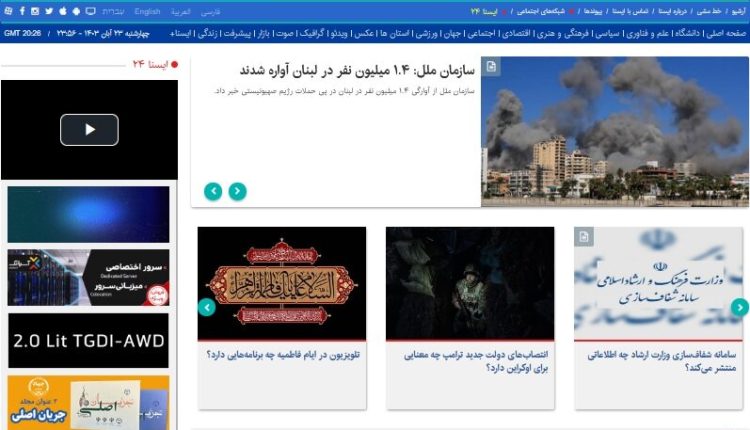Image resolution: width=750 pixels, height=430 pixels.
Task: Switch language to العربية
Action: (x=180, y=11)
